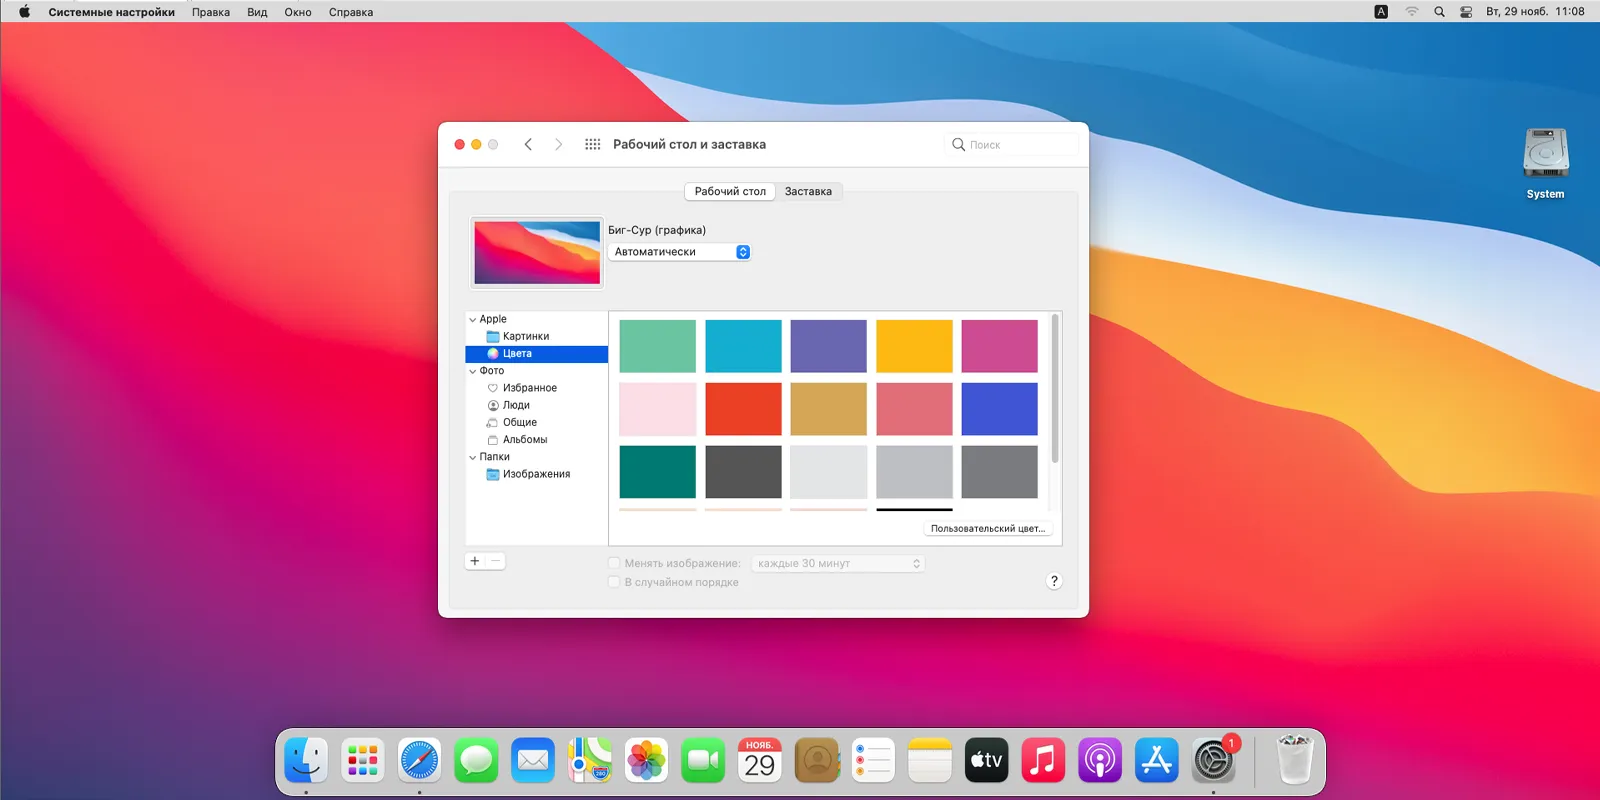Open Maps app in the Dock

(590, 762)
